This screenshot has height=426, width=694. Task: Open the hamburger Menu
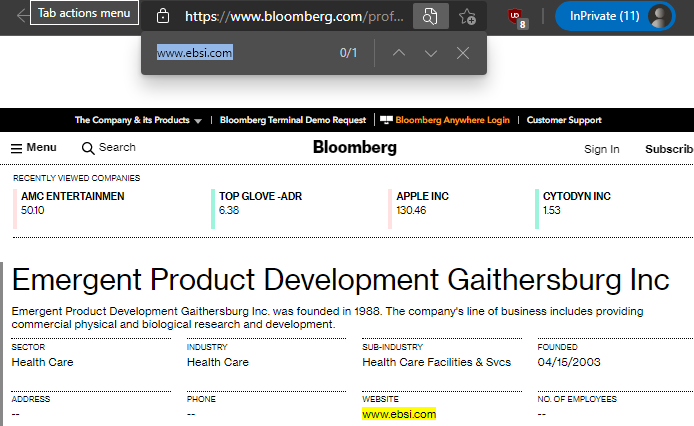pyautogui.click(x=34, y=147)
